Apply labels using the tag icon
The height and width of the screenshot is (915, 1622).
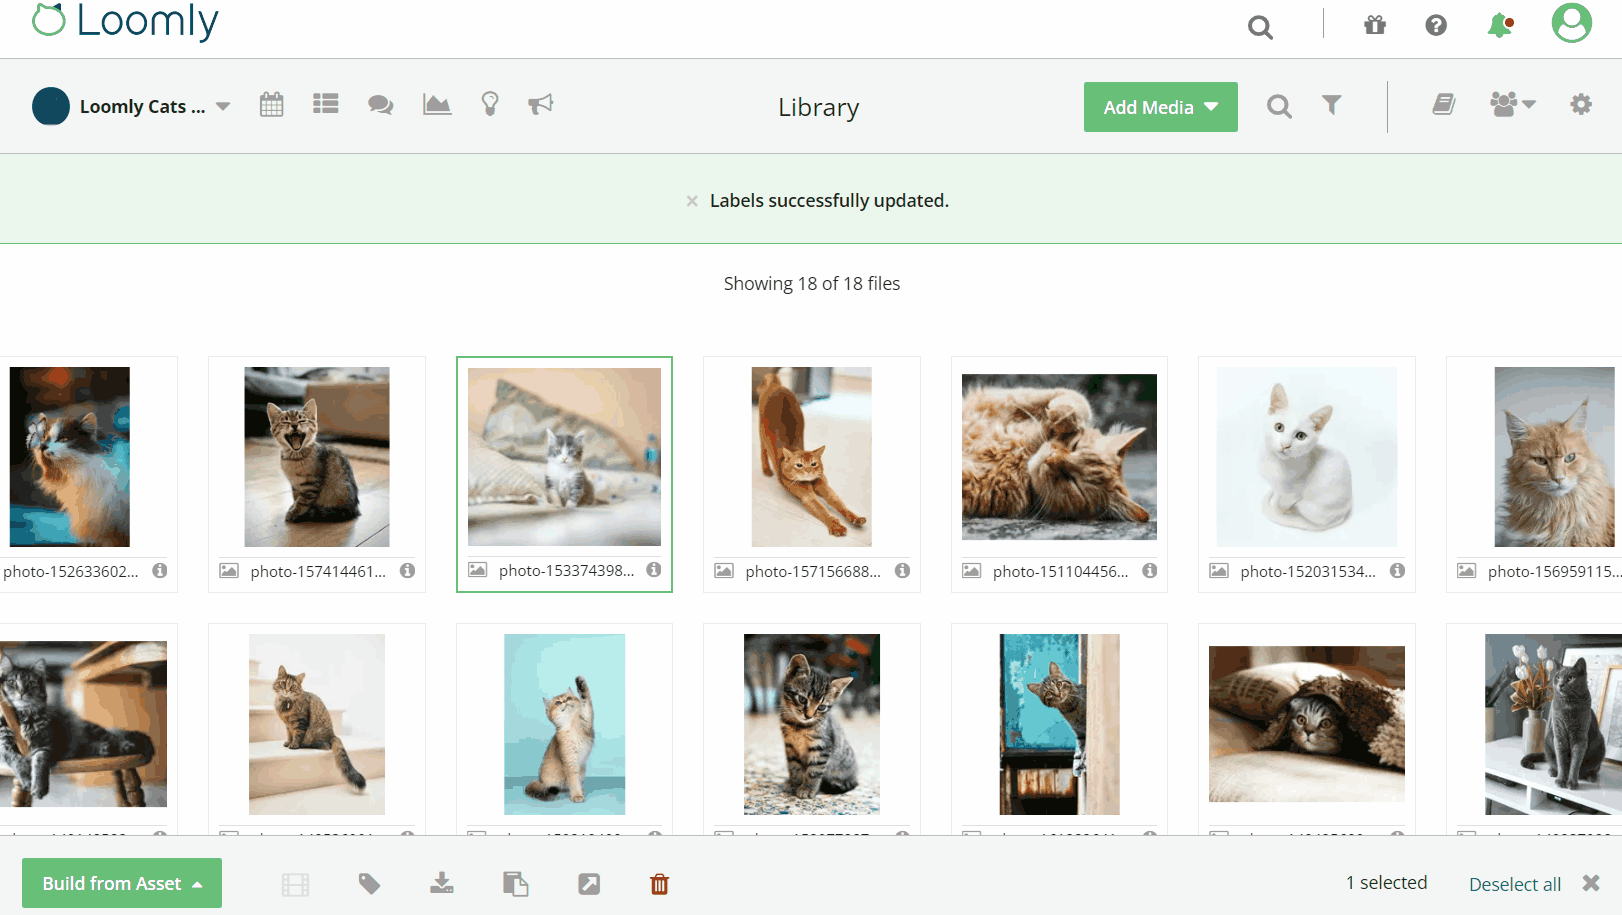[x=369, y=883]
